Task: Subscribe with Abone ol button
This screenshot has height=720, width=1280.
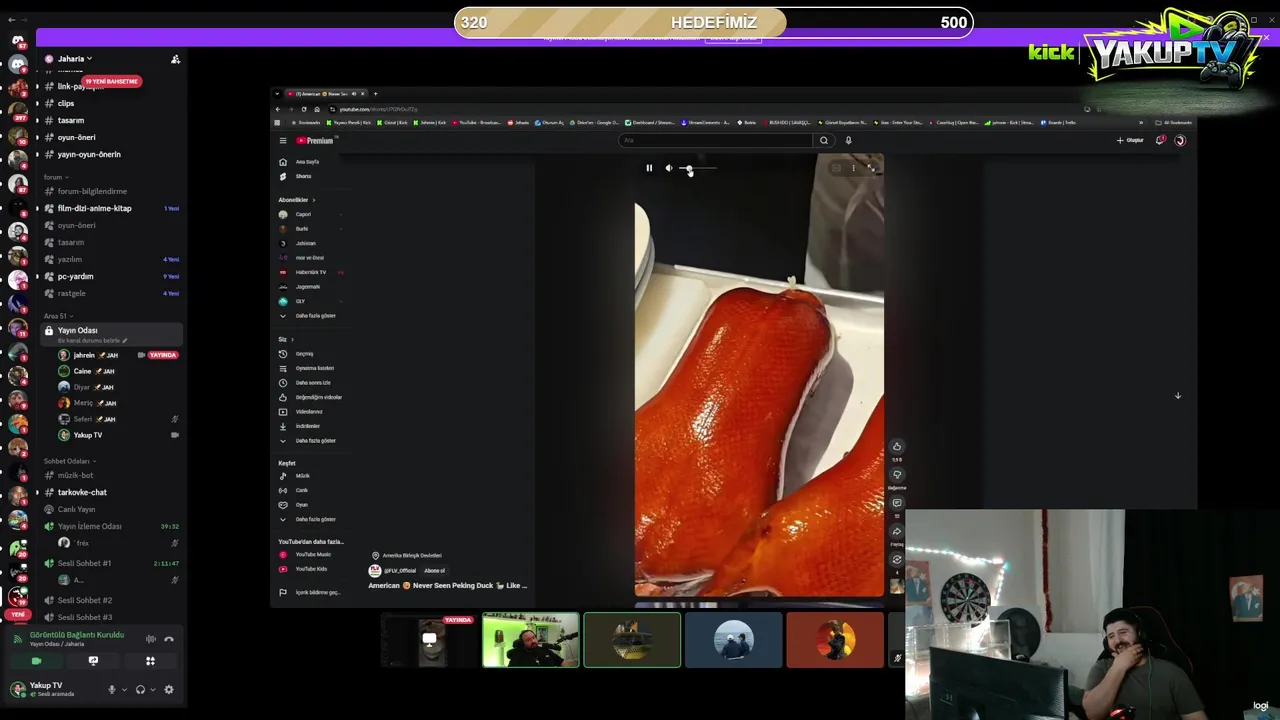Action: [434, 571]
